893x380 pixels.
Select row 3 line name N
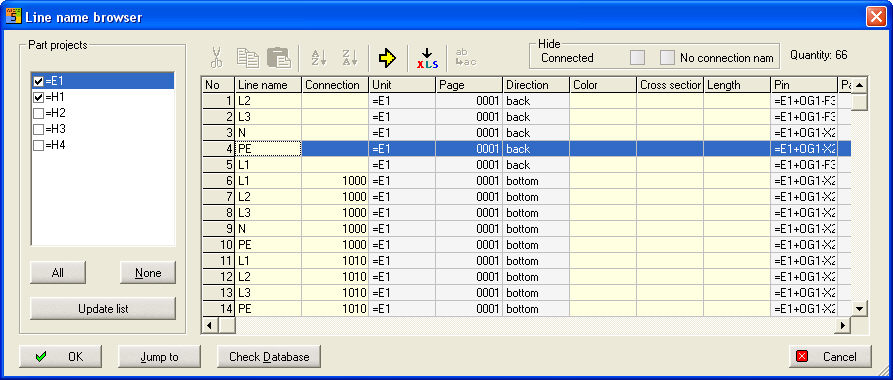[x=268, y=133]
